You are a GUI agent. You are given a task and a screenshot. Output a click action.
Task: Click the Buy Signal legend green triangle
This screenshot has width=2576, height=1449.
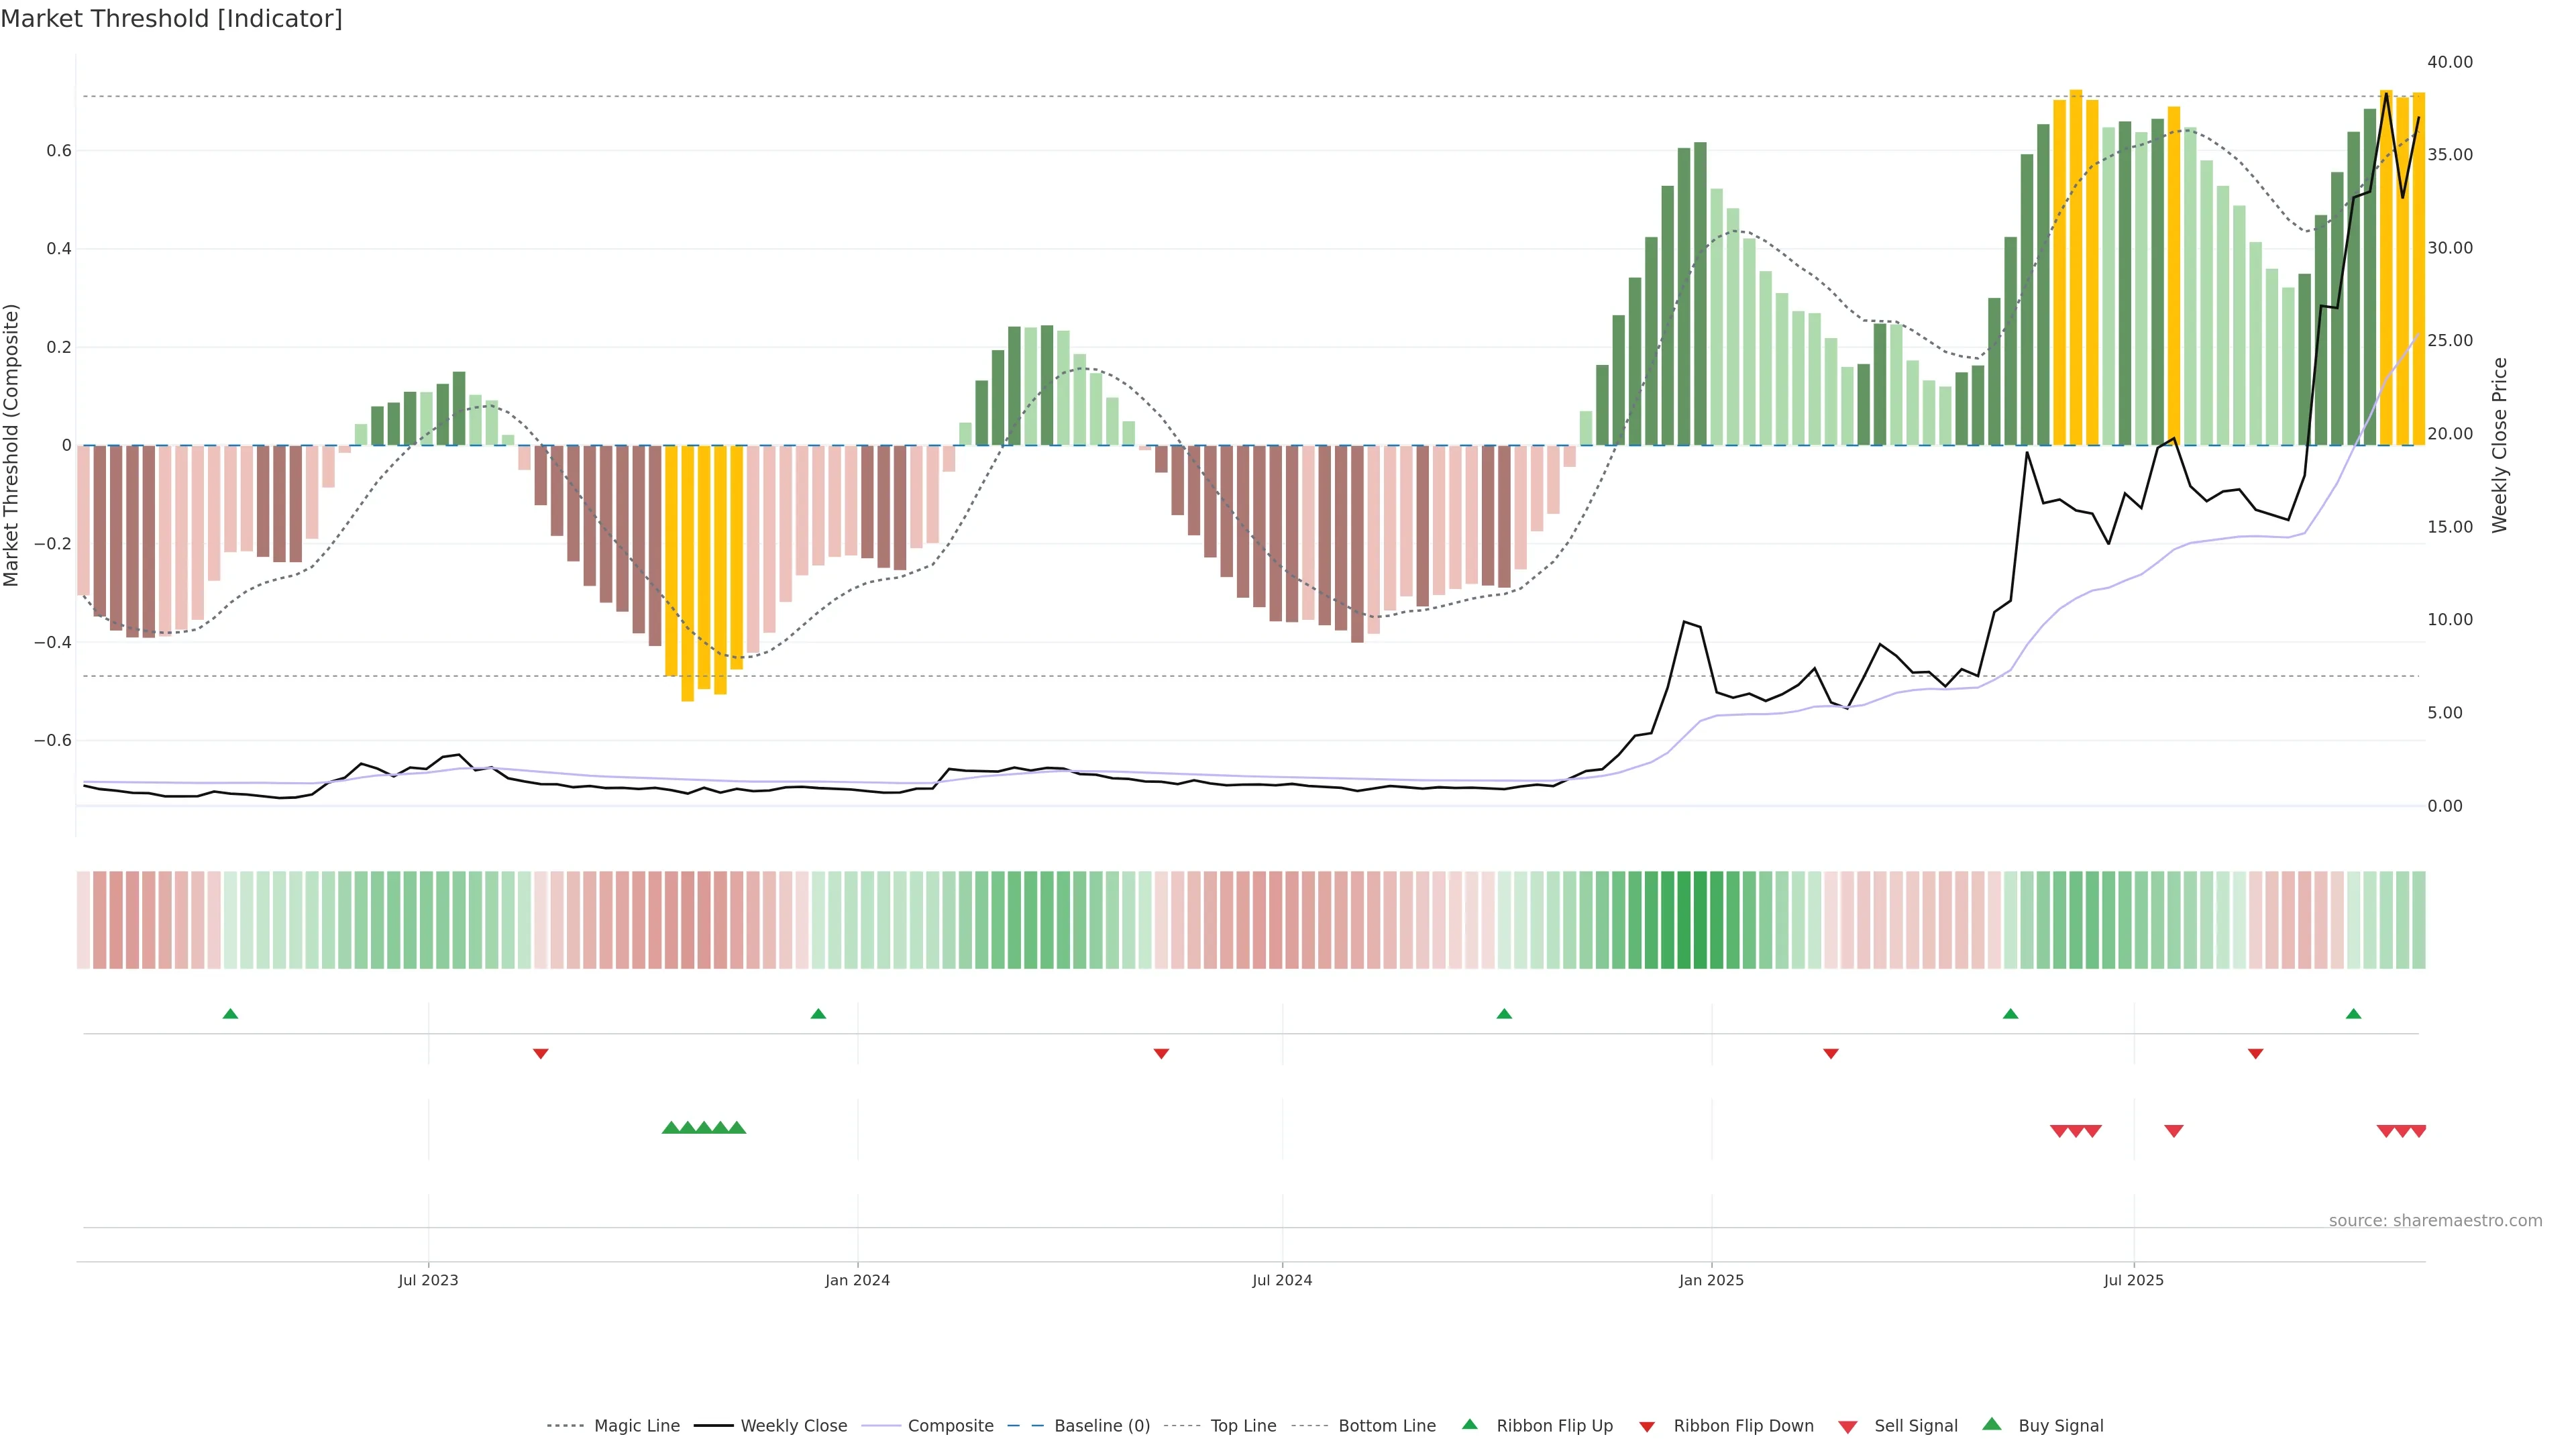pos(1992,1424)
